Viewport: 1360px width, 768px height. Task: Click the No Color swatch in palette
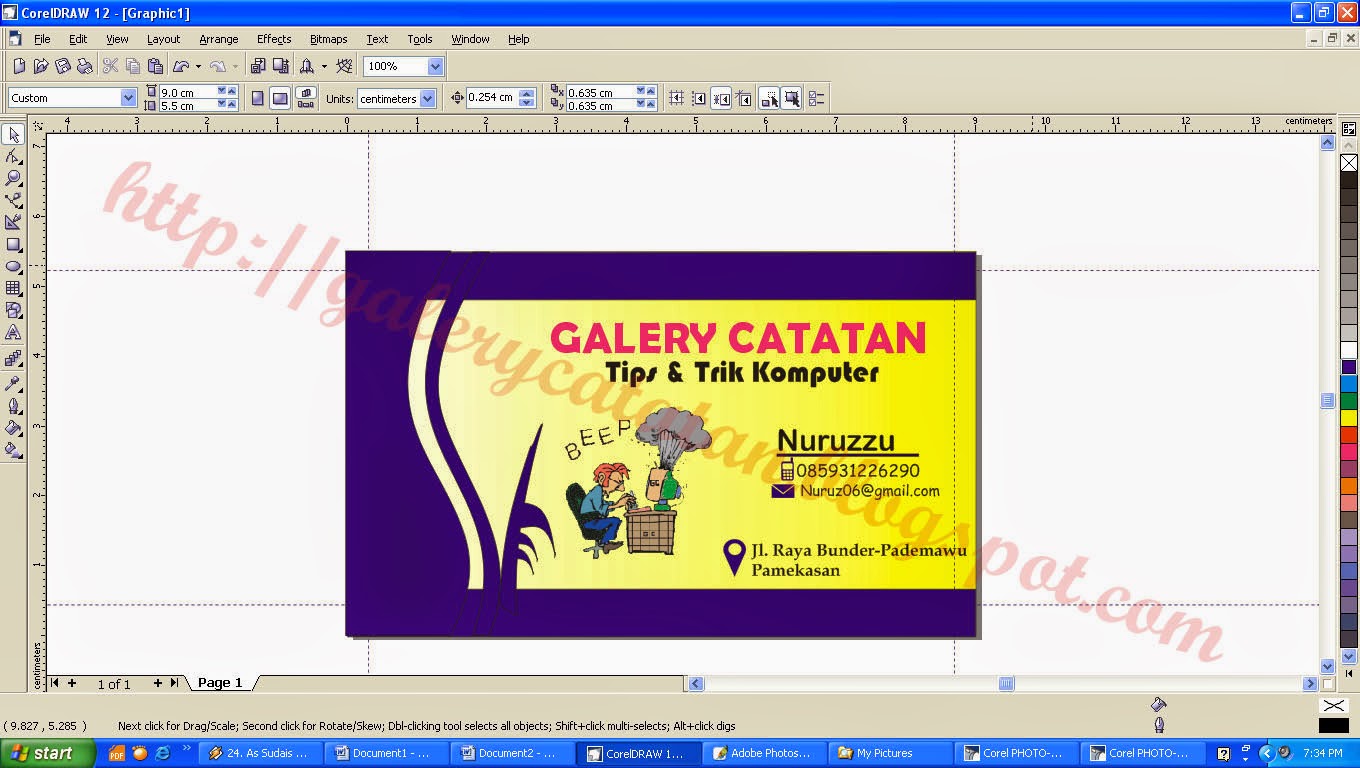coord(1349,163)
